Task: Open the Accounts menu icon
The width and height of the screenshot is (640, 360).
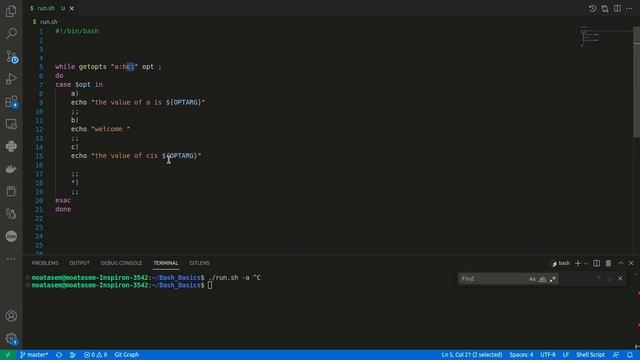Action: click(x=11, y=316)
